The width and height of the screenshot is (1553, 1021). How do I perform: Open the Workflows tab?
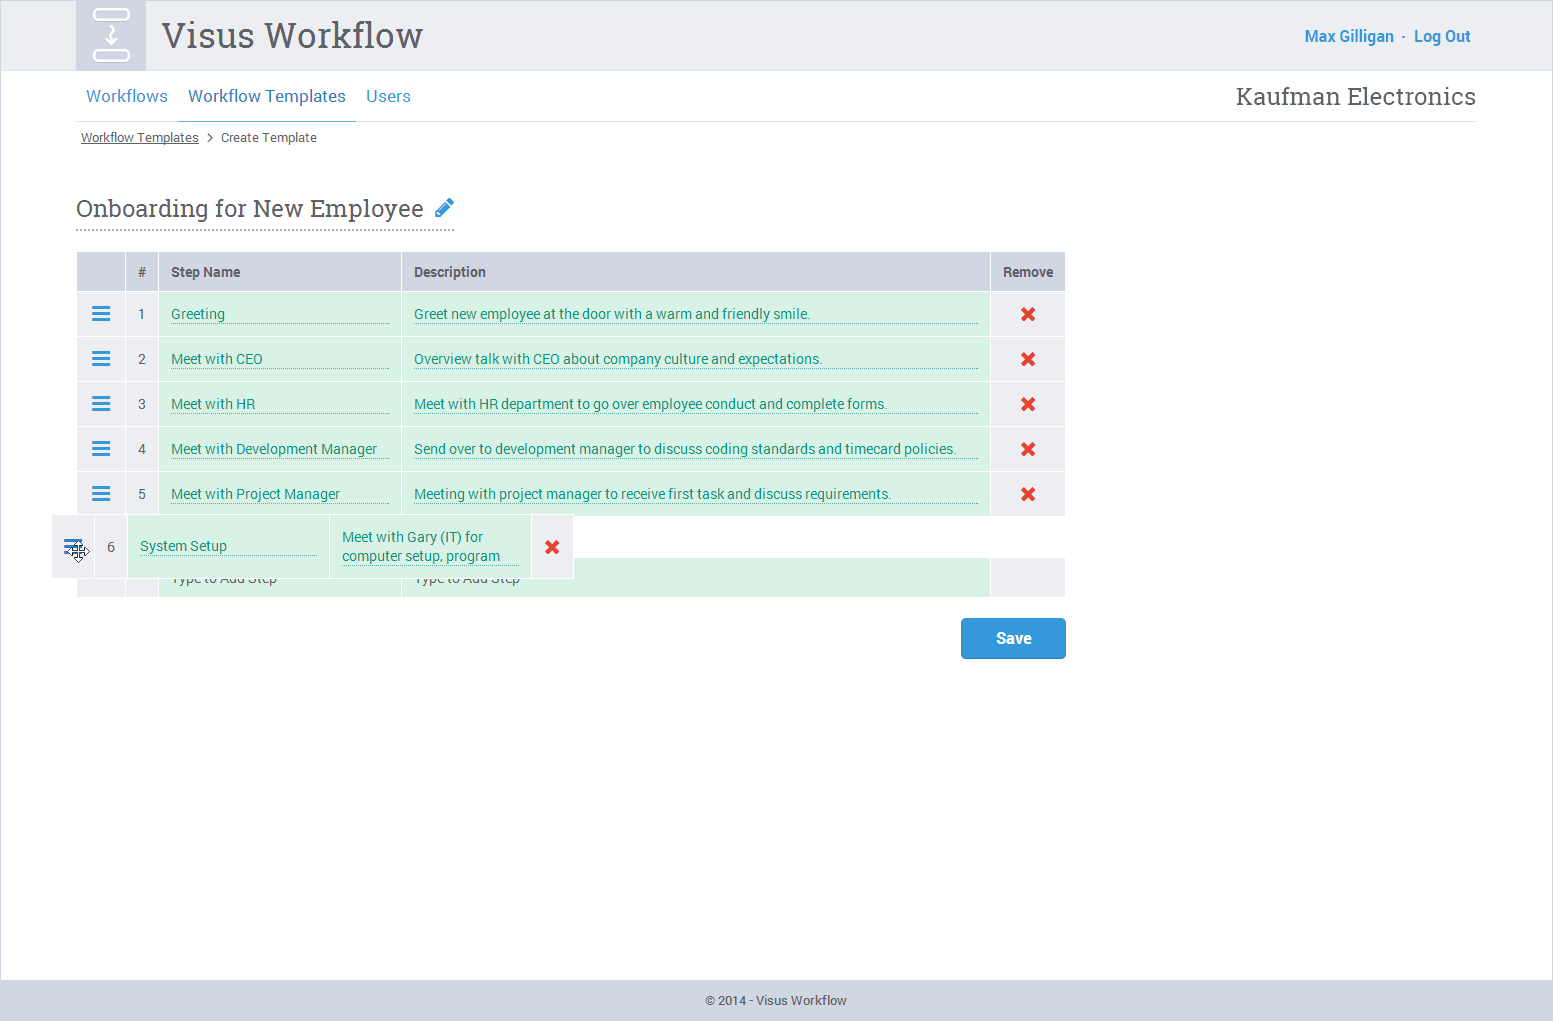pos(127,96)
